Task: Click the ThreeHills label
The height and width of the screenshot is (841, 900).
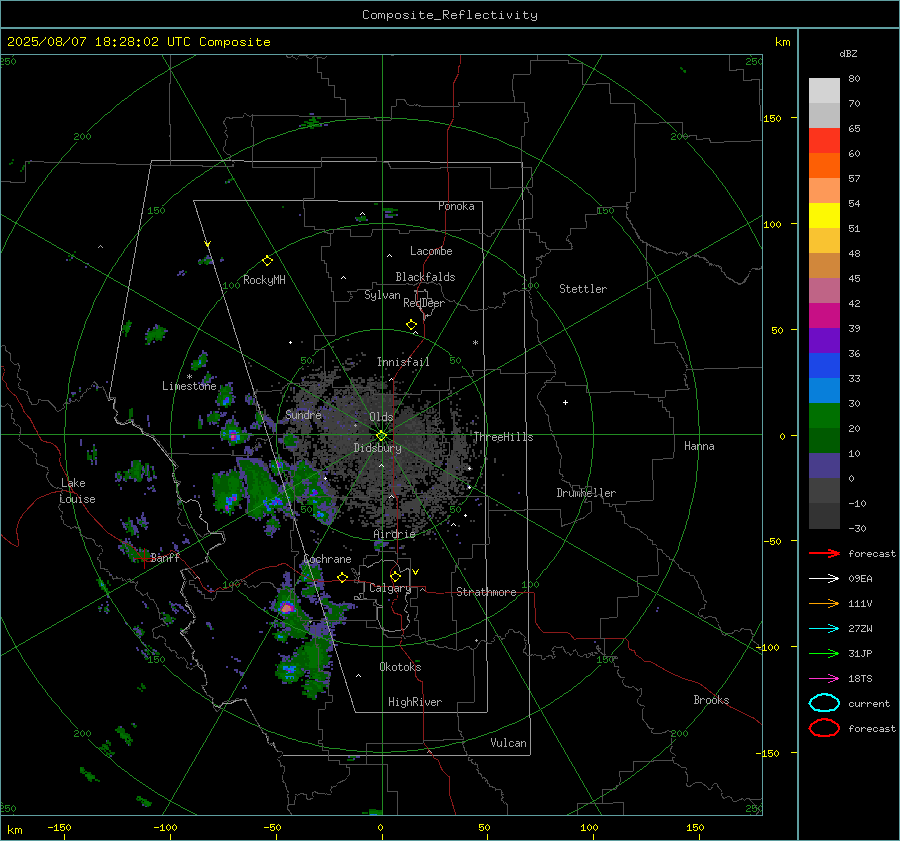Action: click(x=503, y=437)
